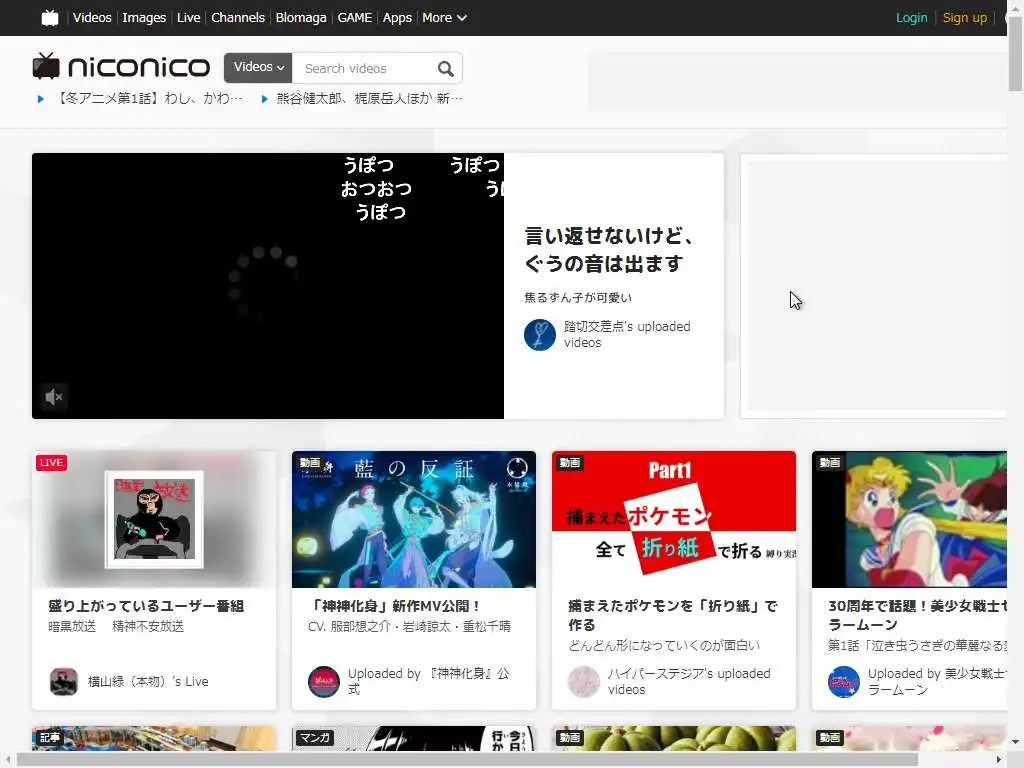The height and width of the screenshot is (768, 1024).
Task: Open the 藍の反証 video thumbnail
Action: 413,519
